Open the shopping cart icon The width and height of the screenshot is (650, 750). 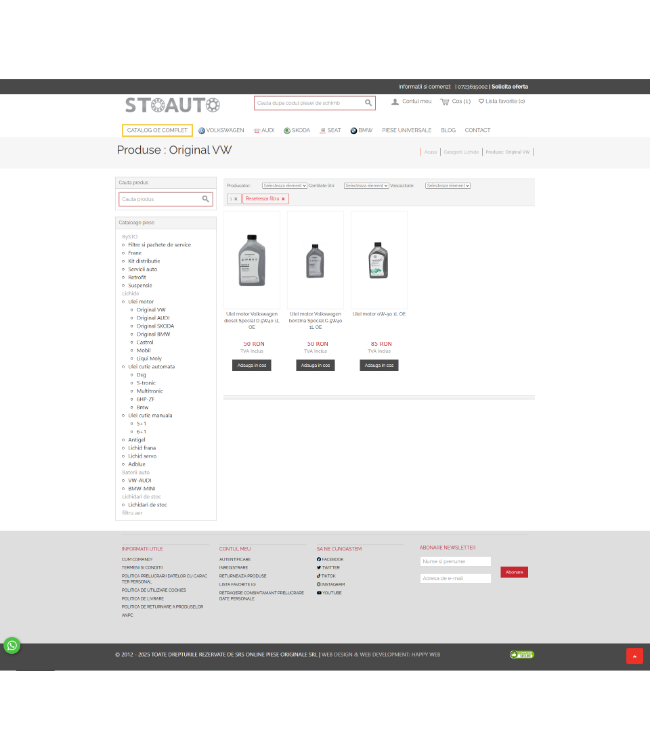(445, 102)
